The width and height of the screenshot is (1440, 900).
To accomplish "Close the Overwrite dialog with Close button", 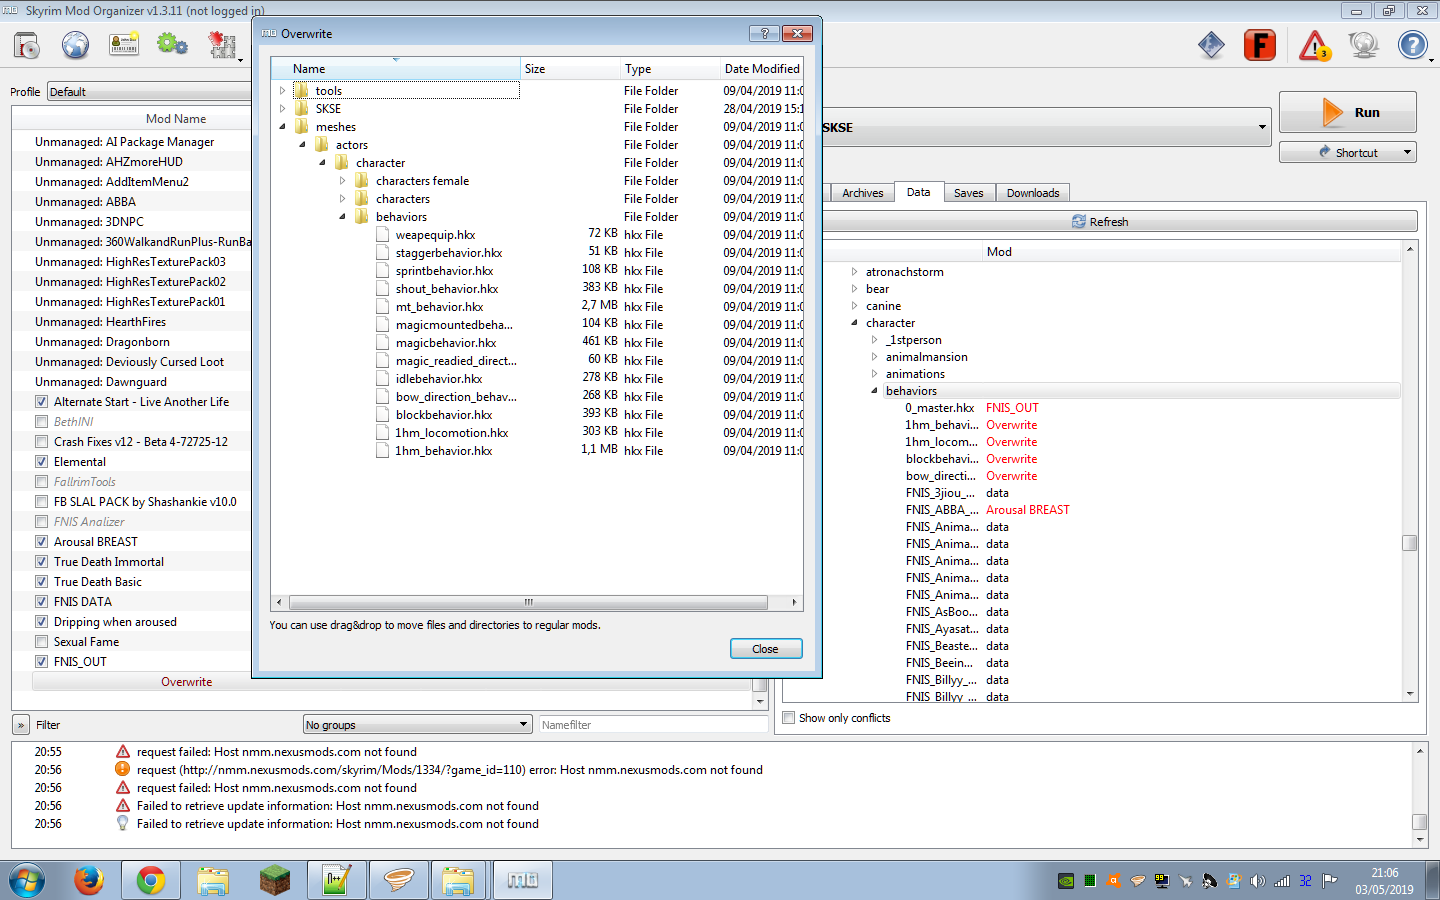I will 766,649.
